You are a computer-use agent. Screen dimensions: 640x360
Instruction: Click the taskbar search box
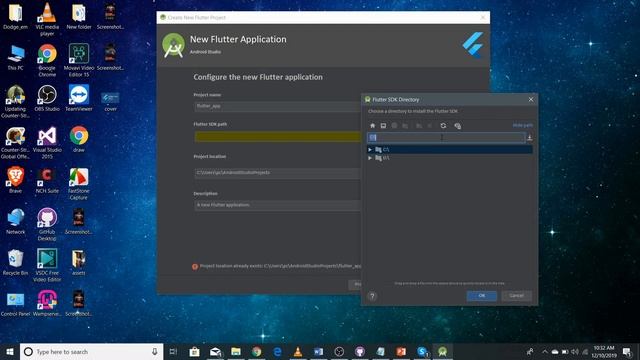coord(91,351)
